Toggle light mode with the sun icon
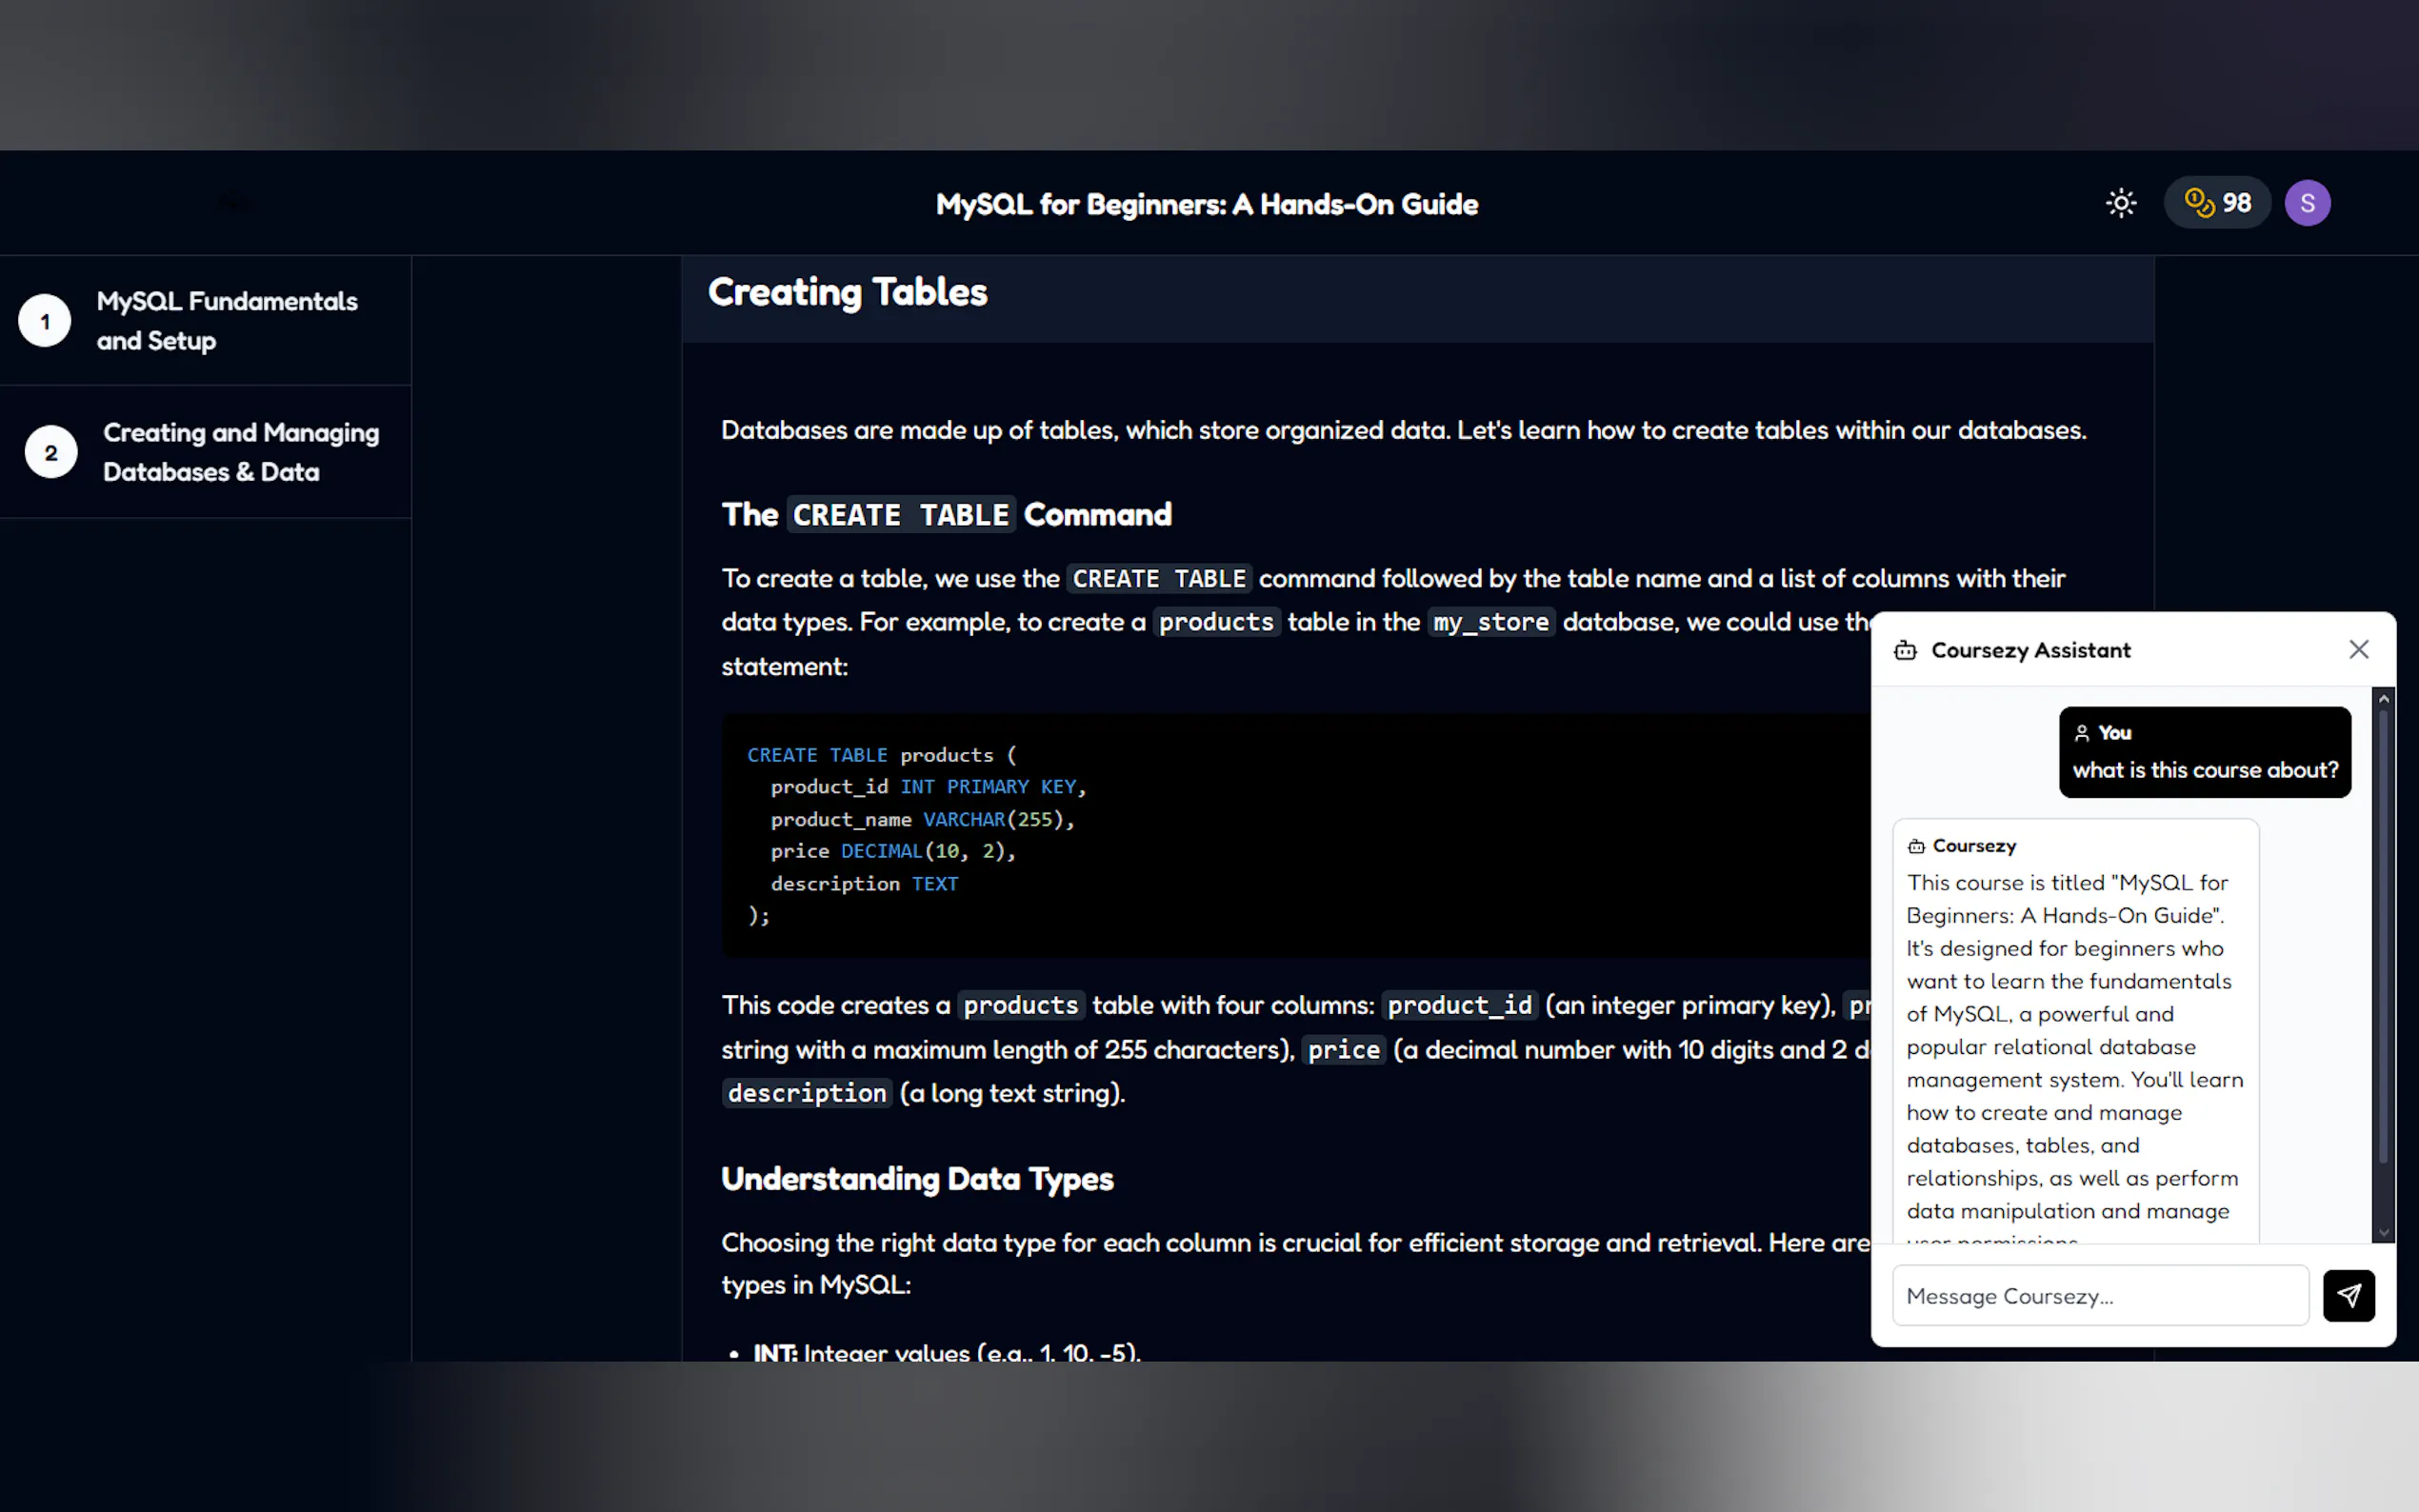The width and height of the screenshot is (2419, 1512). (x=2120, y=203)
